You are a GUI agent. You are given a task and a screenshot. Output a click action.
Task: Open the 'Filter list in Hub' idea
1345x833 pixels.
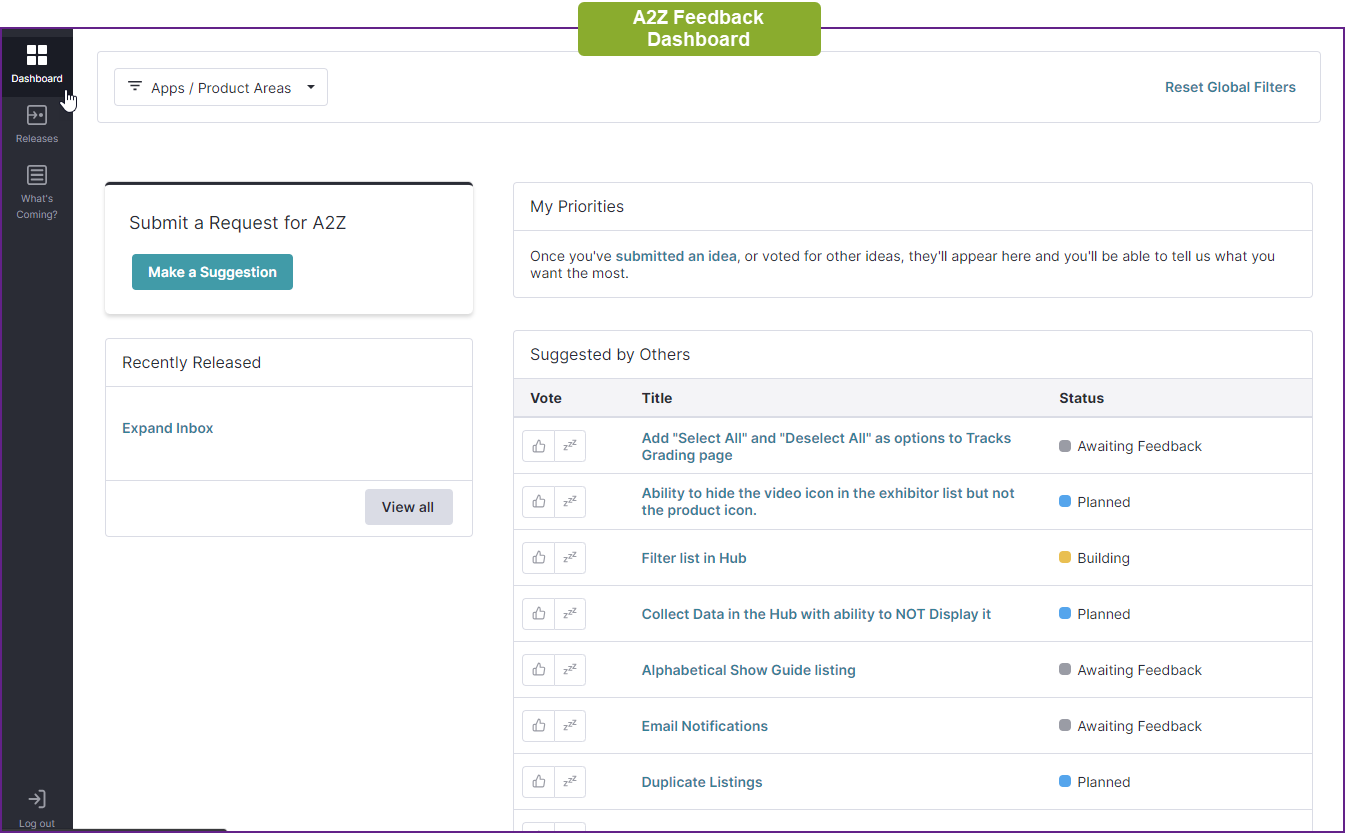694,558
